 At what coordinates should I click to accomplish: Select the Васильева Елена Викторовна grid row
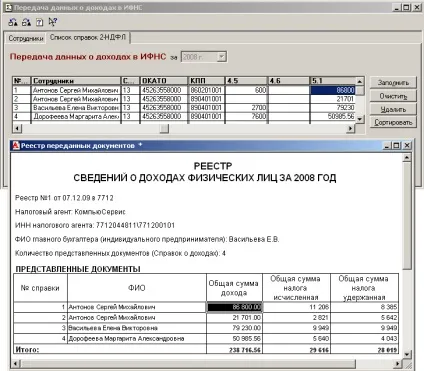coord(184,108)
